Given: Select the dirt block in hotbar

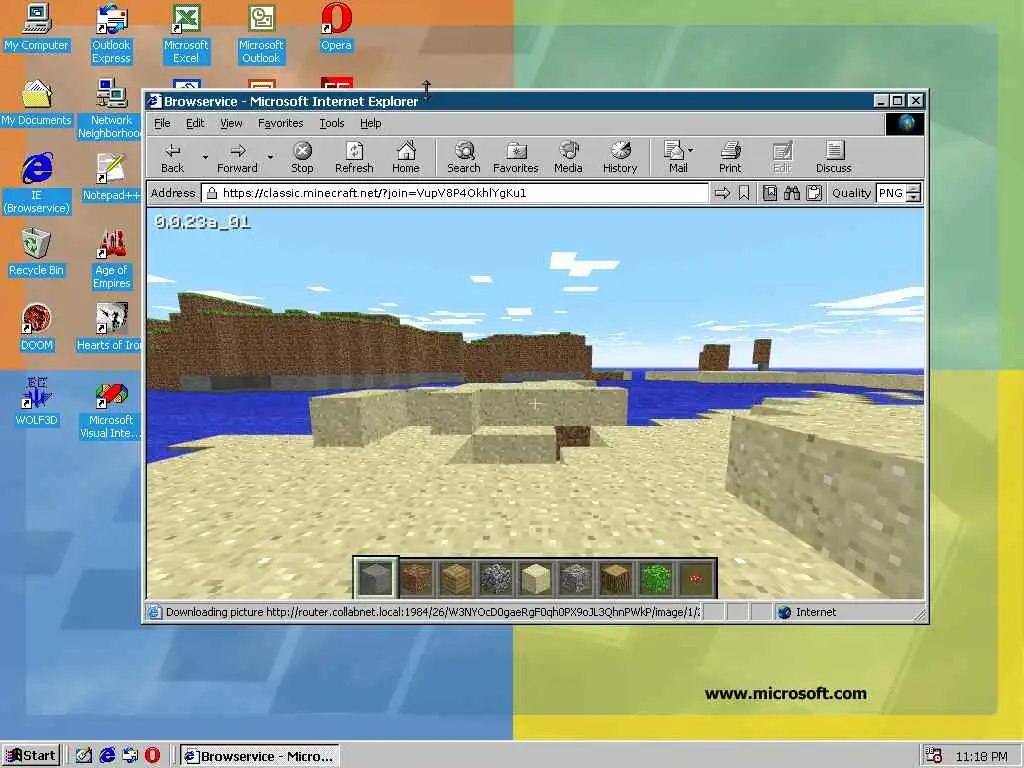Looking at the screenshot, I should (417, 578).
